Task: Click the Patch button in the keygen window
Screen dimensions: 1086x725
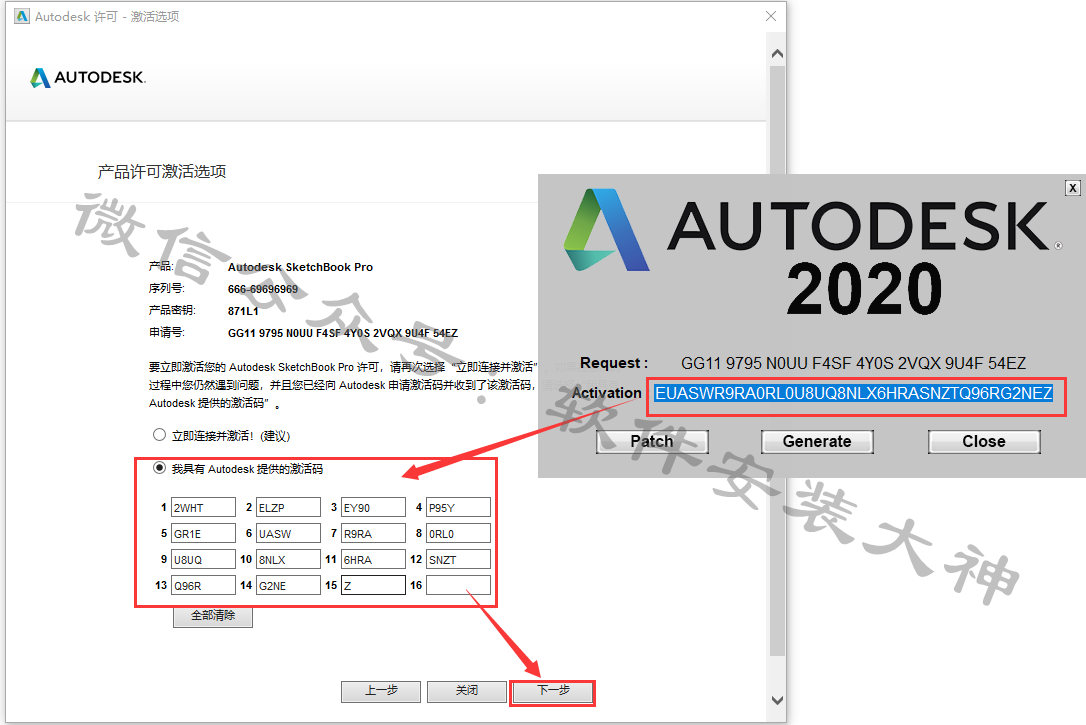Action: click(x=652, y=441)
